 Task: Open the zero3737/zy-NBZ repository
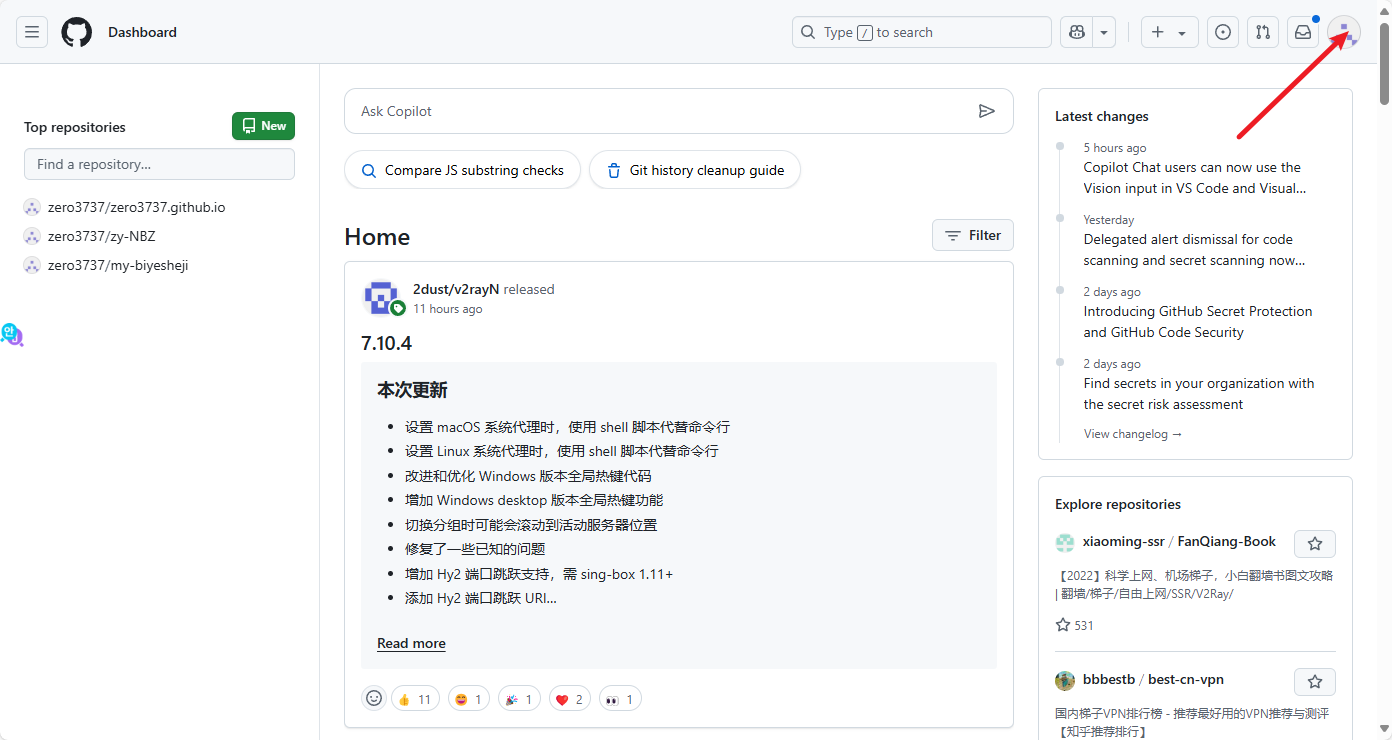(x=102, y=236)
